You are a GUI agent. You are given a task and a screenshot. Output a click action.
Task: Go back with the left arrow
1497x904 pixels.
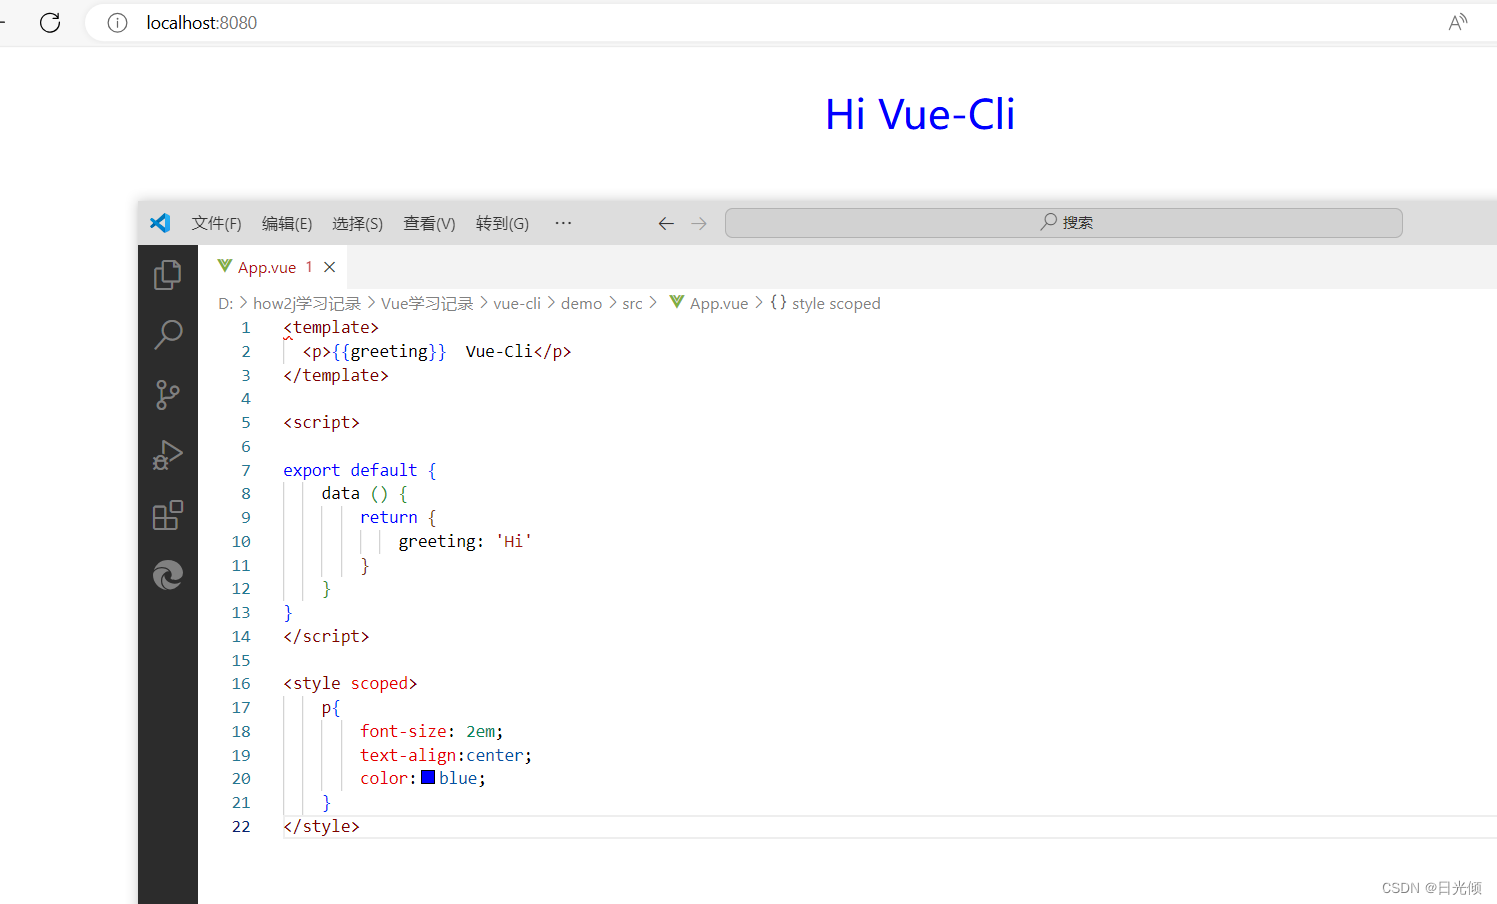click(666, 224)
